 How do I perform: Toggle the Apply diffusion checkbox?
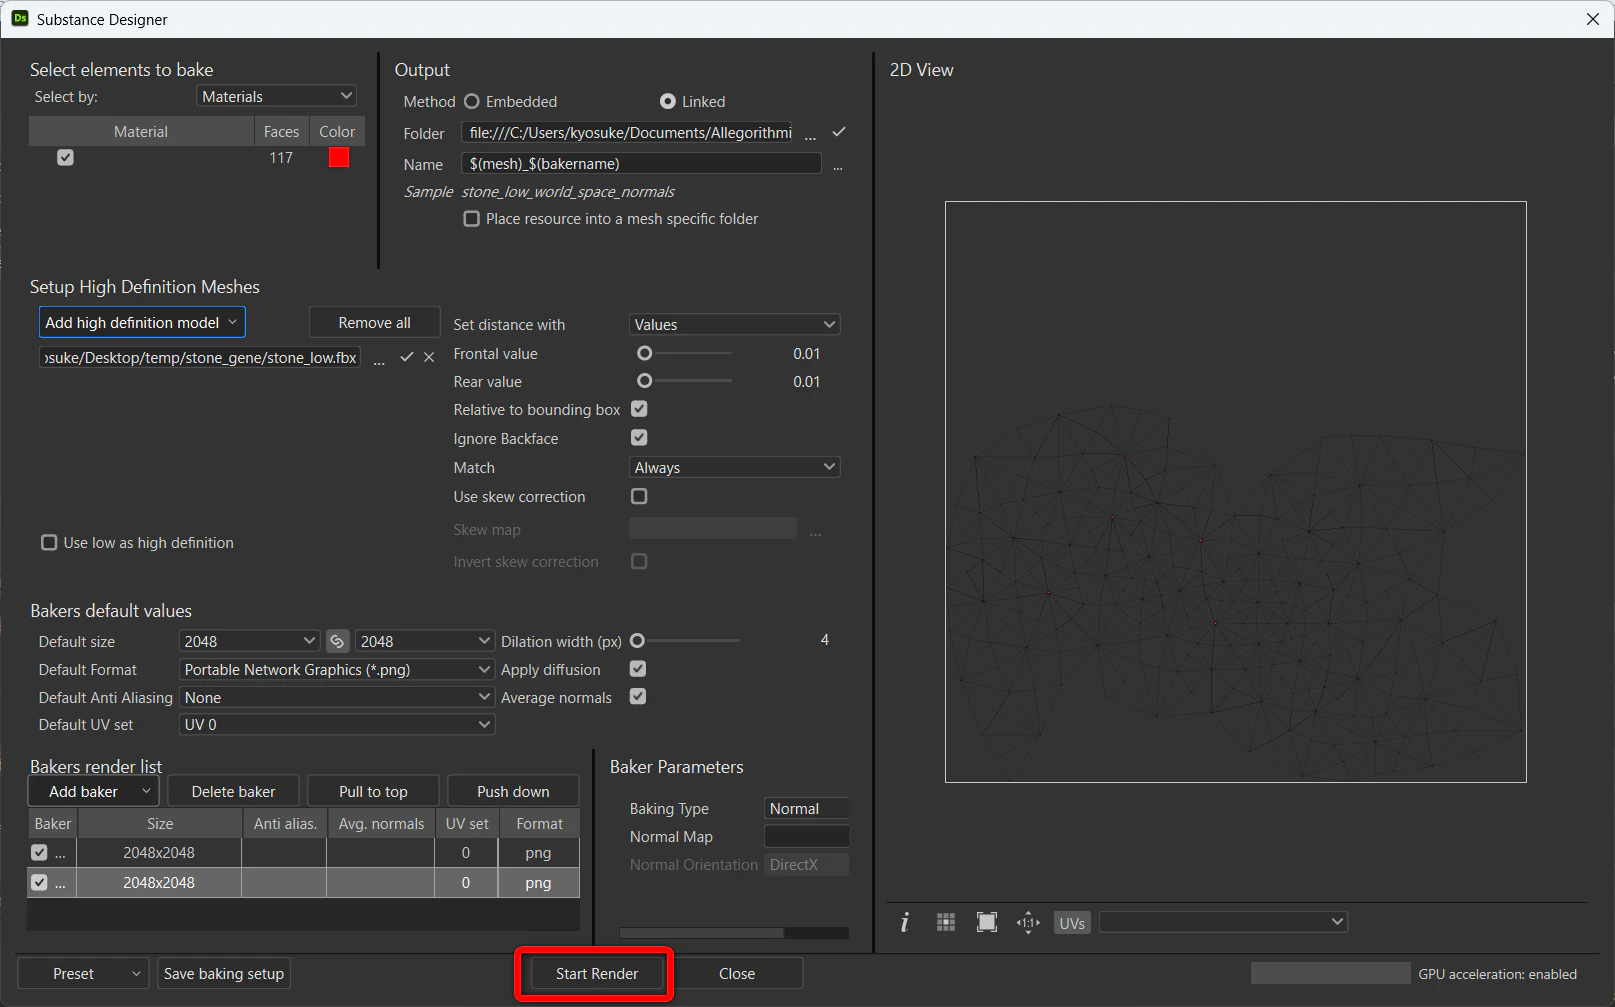click(638, 669)
